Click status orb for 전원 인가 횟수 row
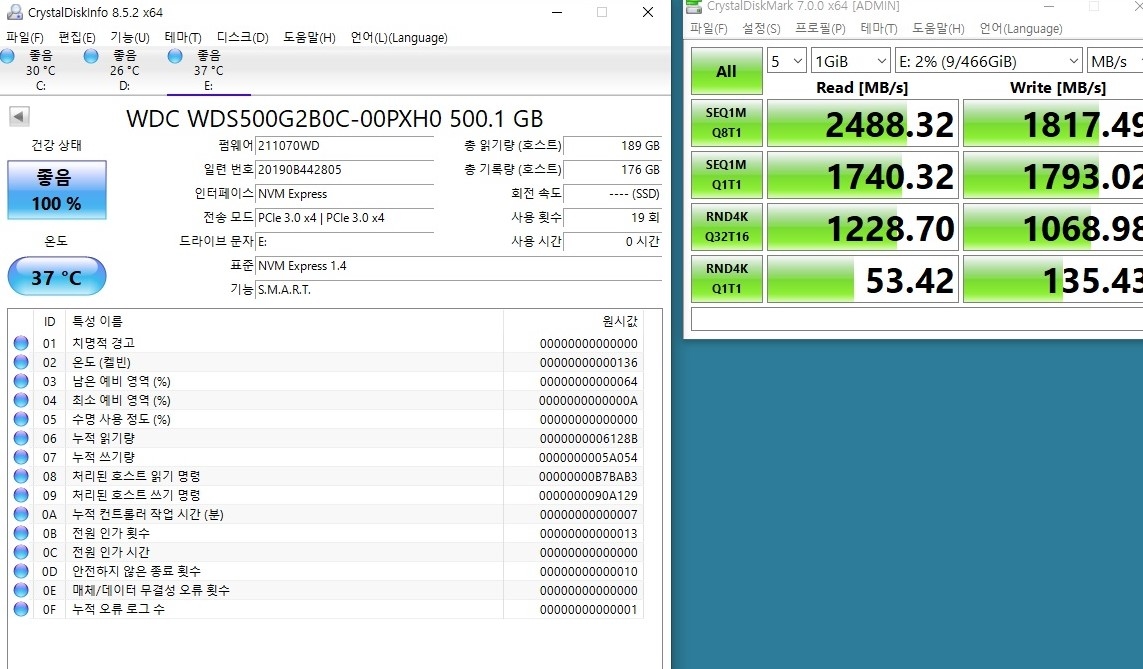Viewport: 1143px width, 669px height. (x=21, y=533)
